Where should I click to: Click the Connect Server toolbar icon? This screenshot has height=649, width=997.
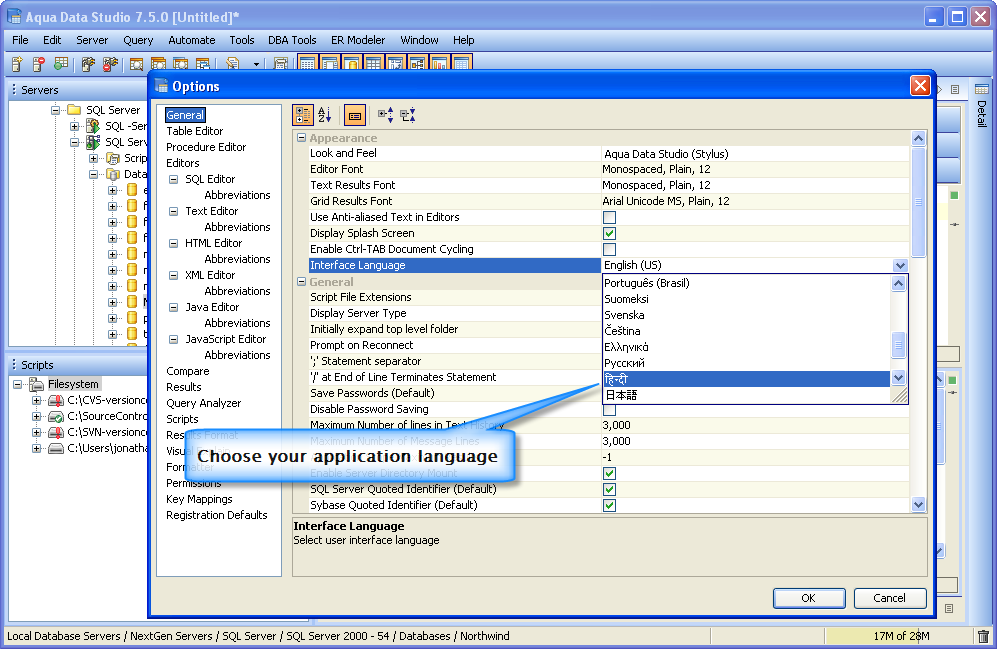tap(88, 64)
